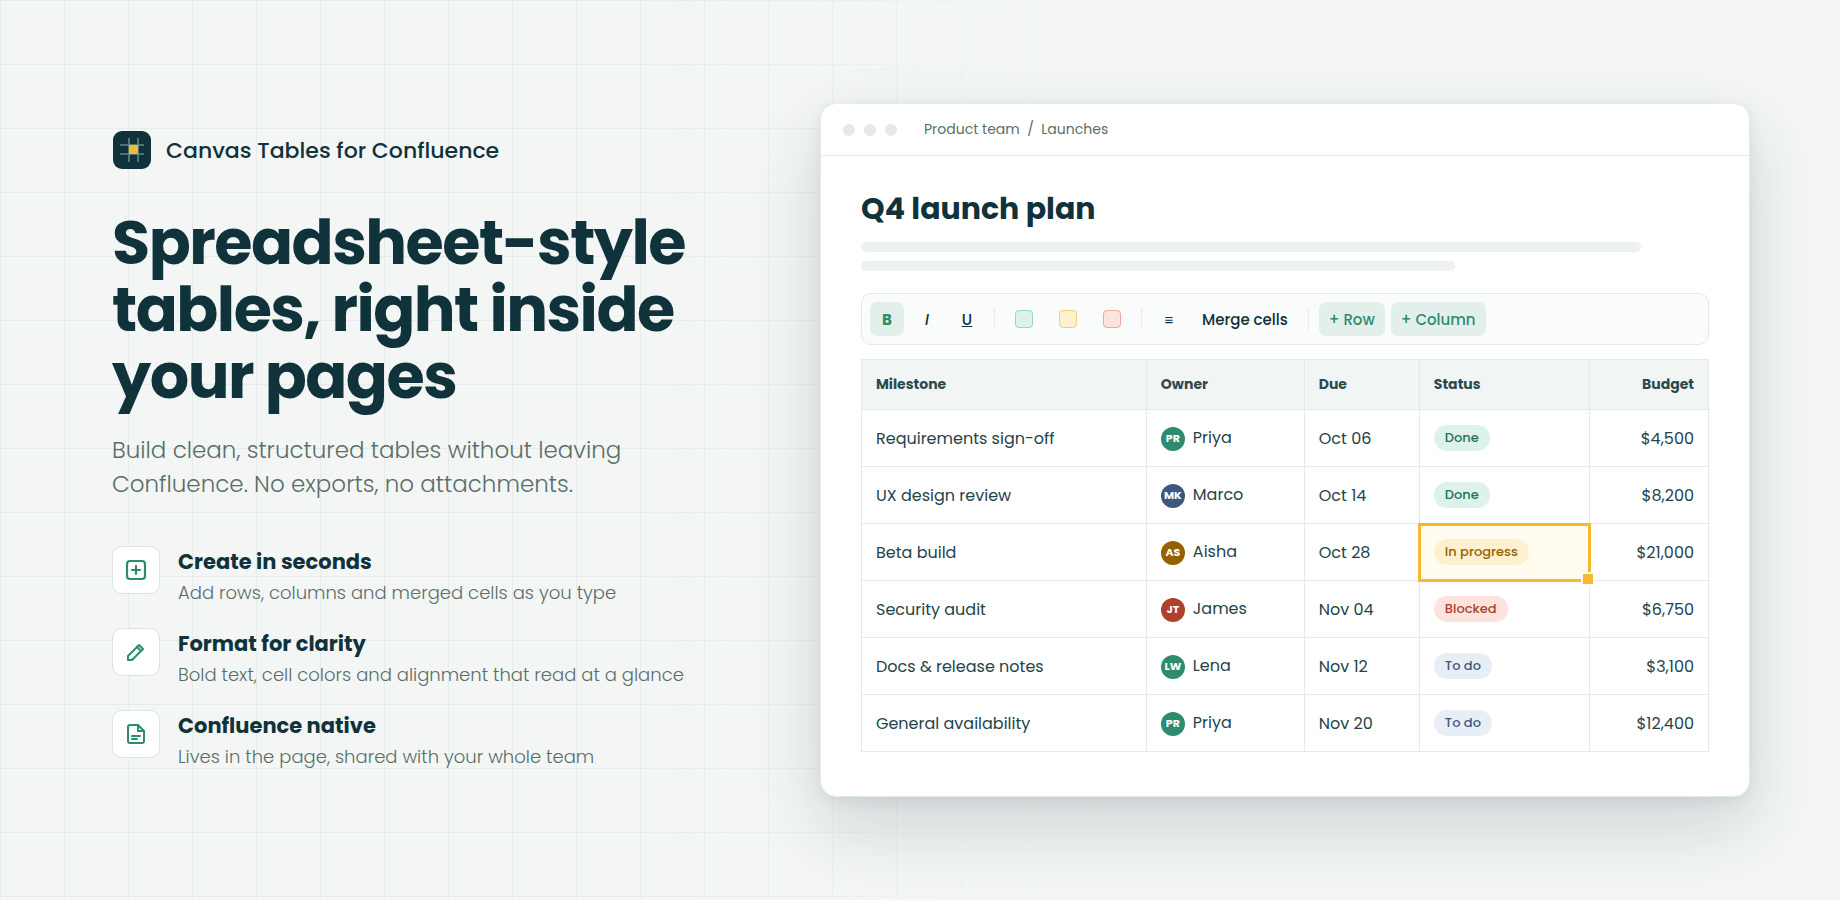Click the Q4 launch plan page title

pyautogui.click(x=978, y=209)
